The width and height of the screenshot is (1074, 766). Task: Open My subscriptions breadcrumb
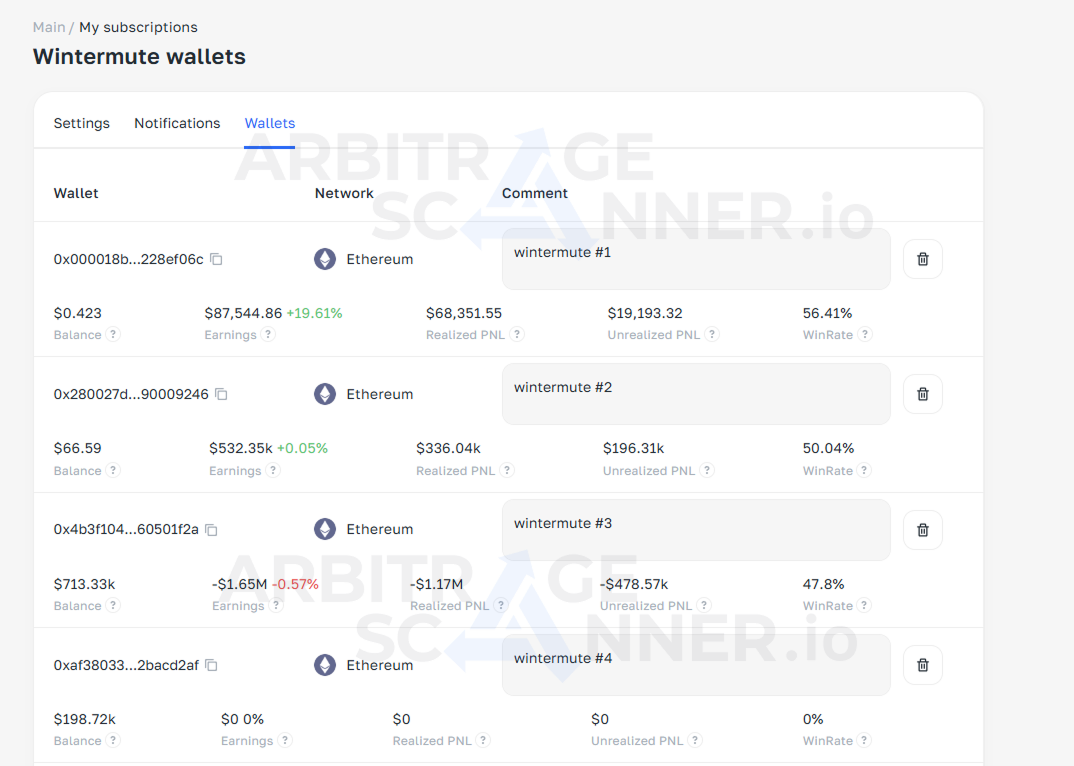coord(138,27)
